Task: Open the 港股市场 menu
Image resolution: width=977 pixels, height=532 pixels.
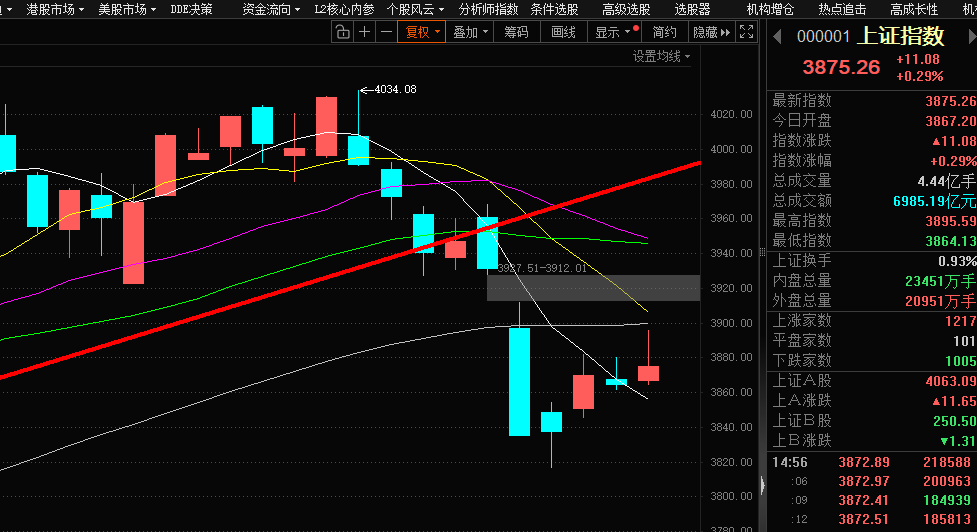Action: (x=54, y=9)
